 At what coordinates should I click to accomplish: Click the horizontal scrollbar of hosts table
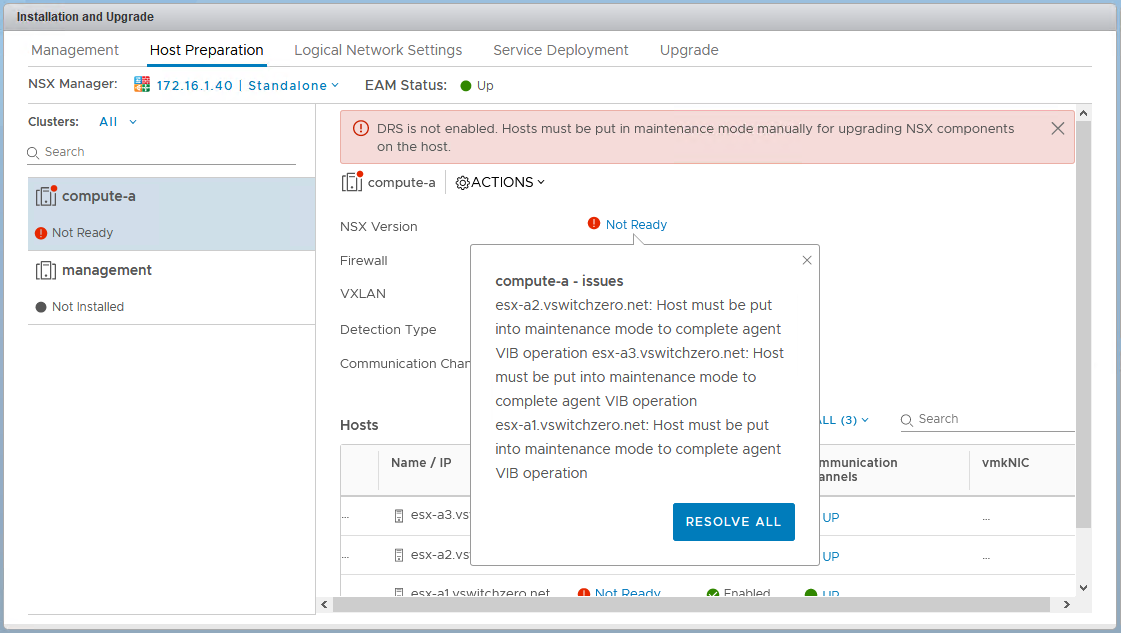pos(690,604)
